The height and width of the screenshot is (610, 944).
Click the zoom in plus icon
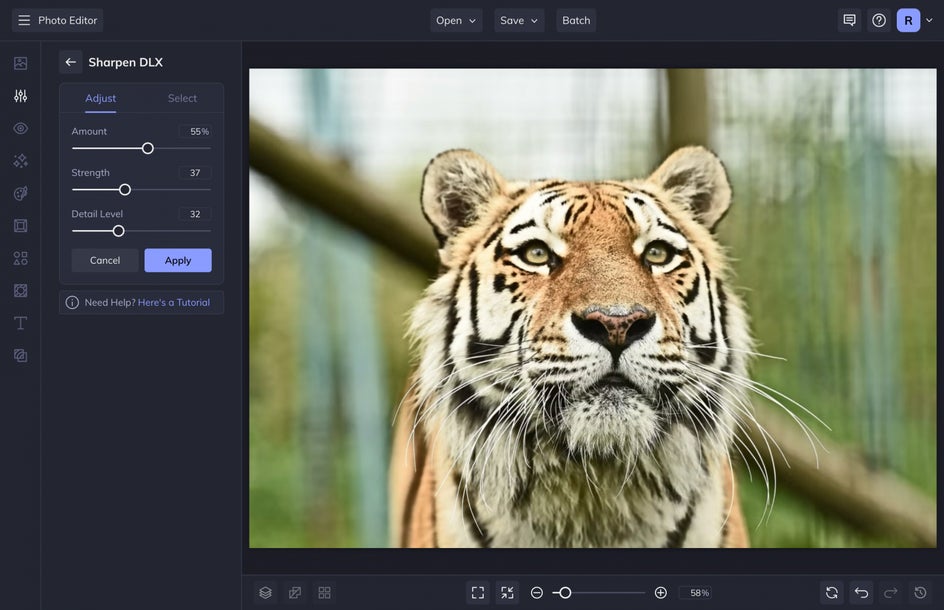[660, 593]
